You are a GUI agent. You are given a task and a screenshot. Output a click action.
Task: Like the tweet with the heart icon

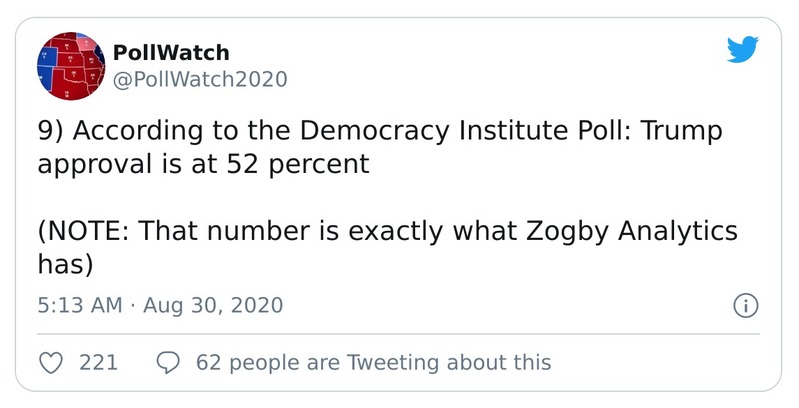coord(50,362)
